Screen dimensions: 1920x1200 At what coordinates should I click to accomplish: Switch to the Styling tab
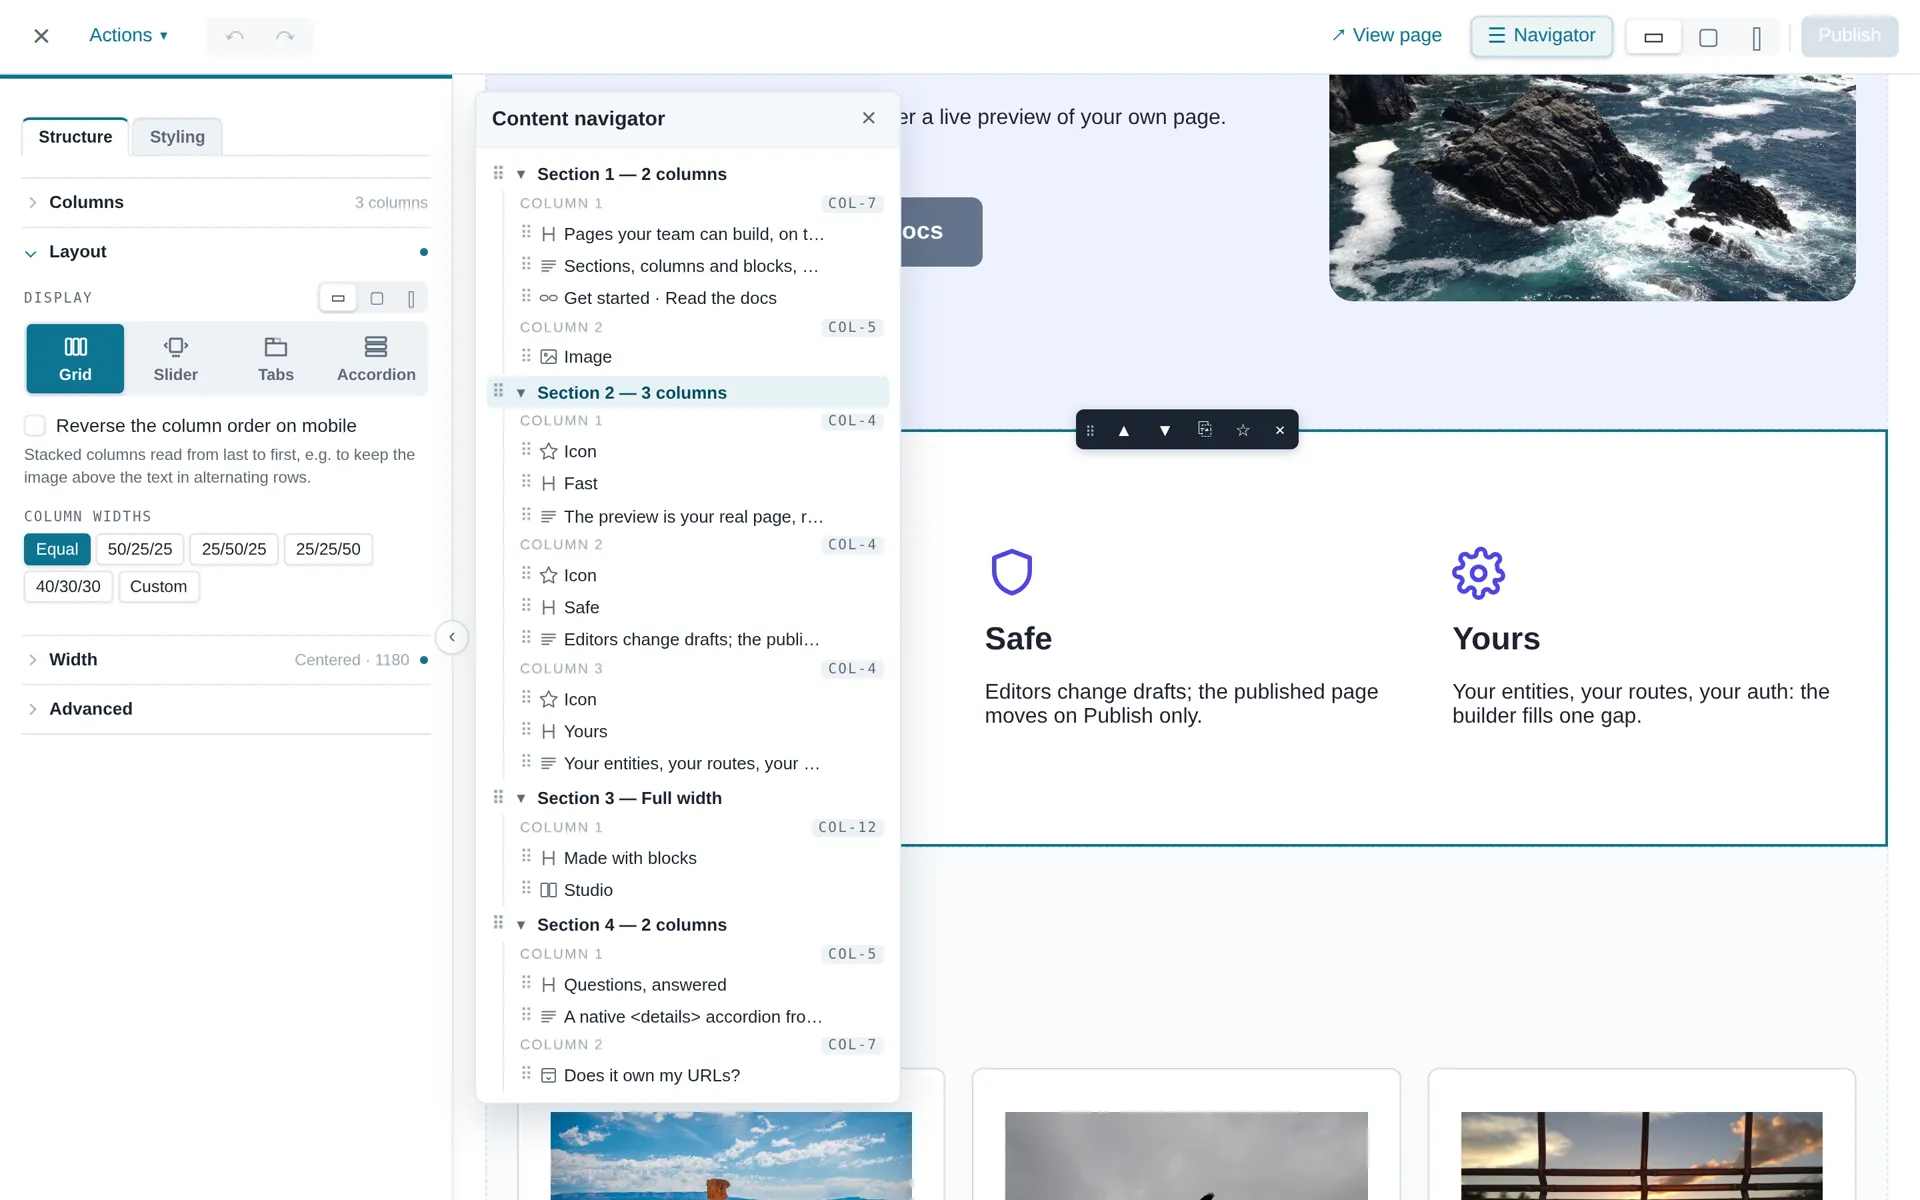coord(177,137)
